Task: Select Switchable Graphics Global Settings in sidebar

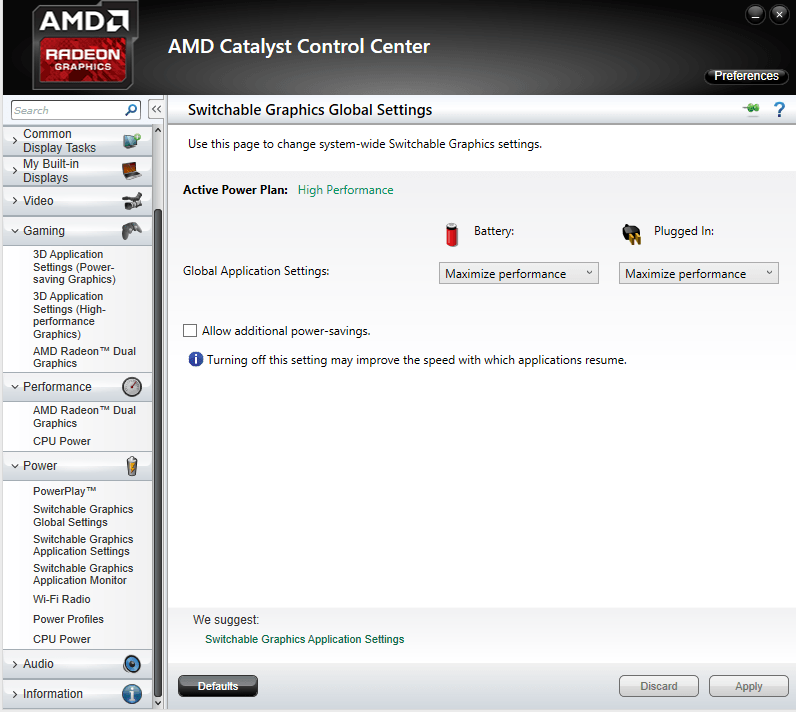Action: coord(83,516)
